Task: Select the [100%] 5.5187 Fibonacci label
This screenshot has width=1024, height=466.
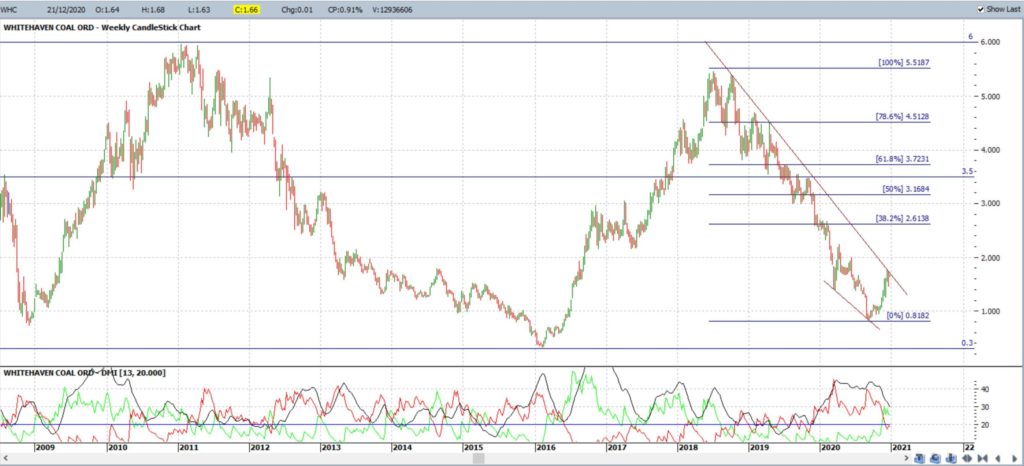Action: coord(903,63)
